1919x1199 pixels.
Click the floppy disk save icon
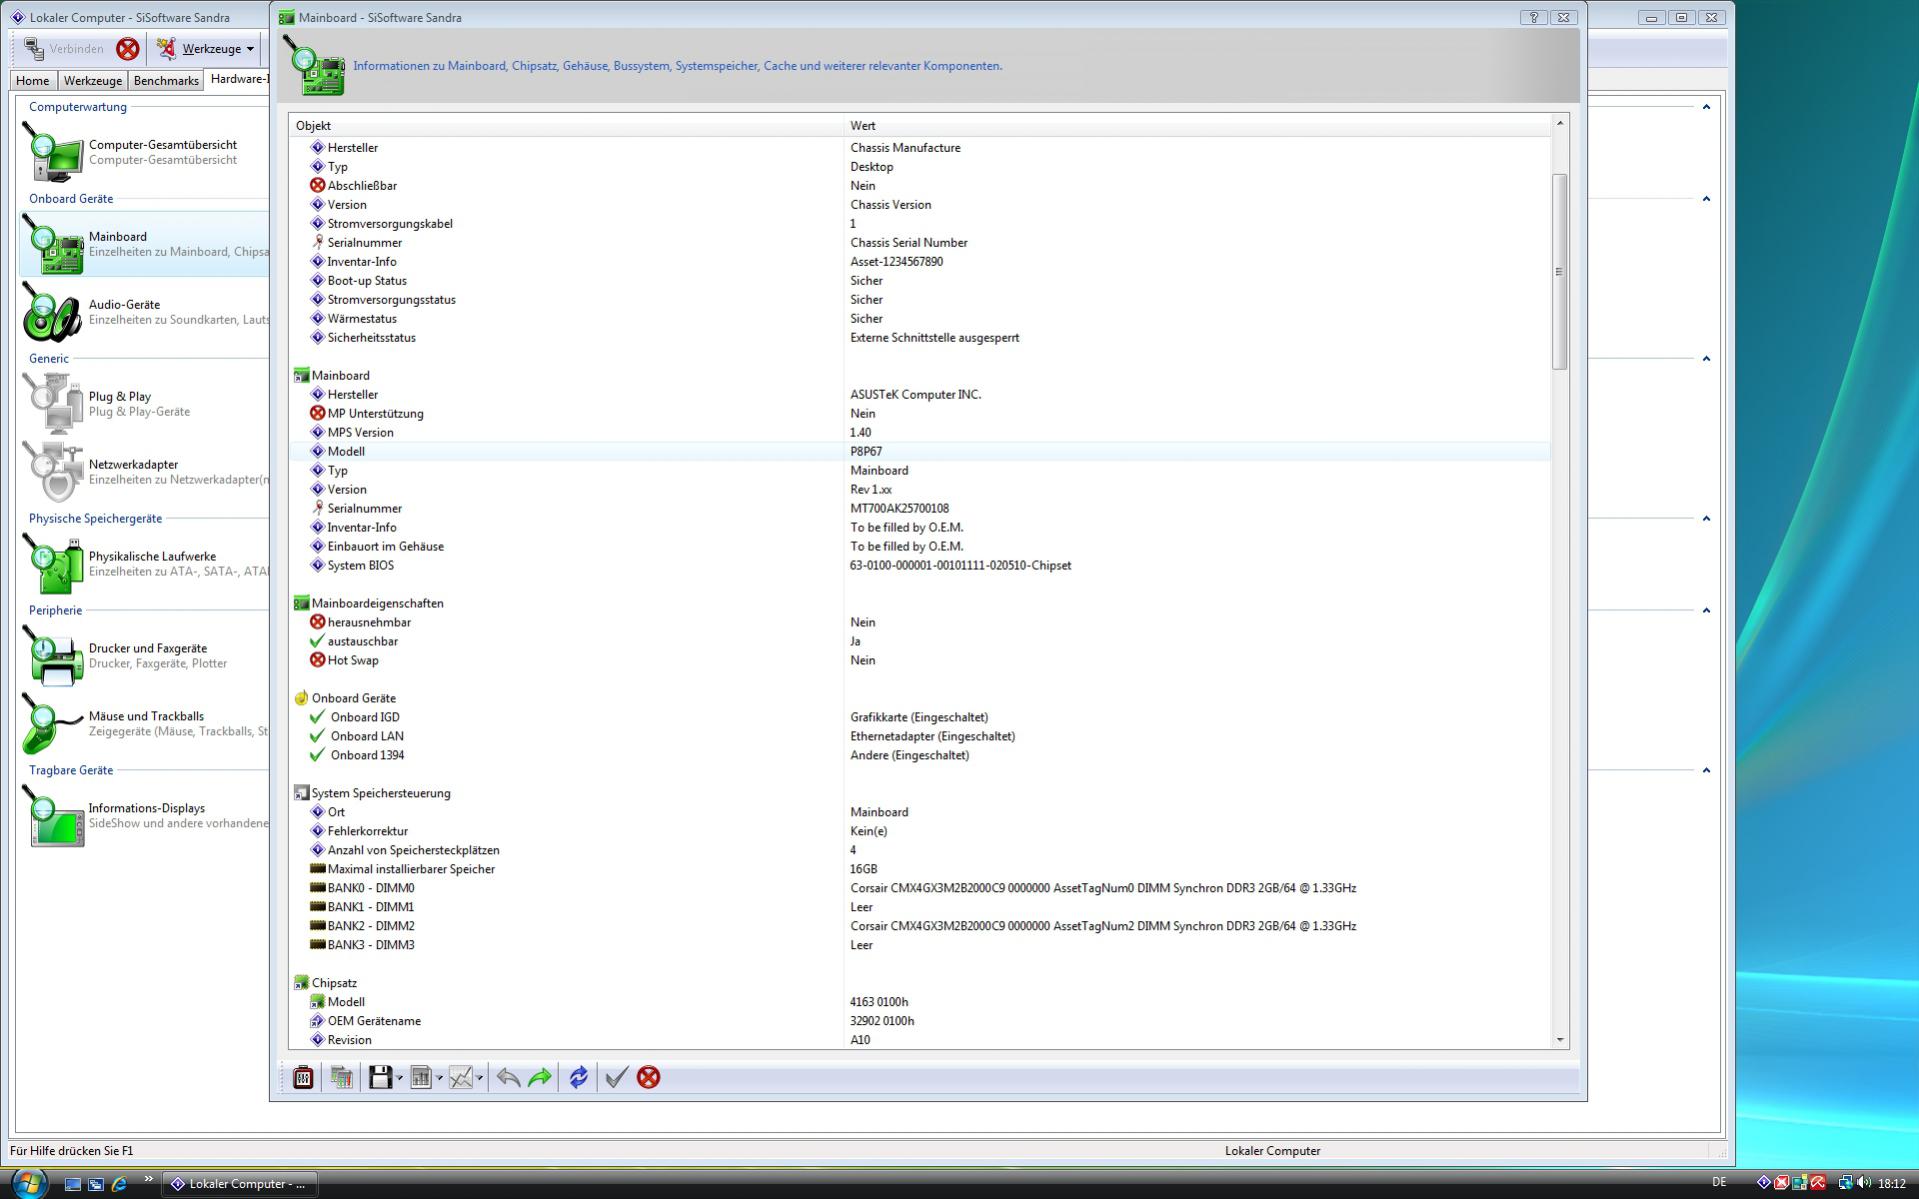(380, 1077)
